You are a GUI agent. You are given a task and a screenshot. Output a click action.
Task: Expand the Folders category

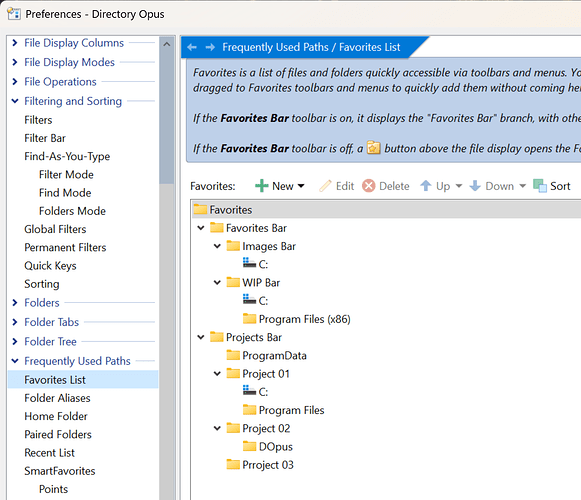[15, 302]
